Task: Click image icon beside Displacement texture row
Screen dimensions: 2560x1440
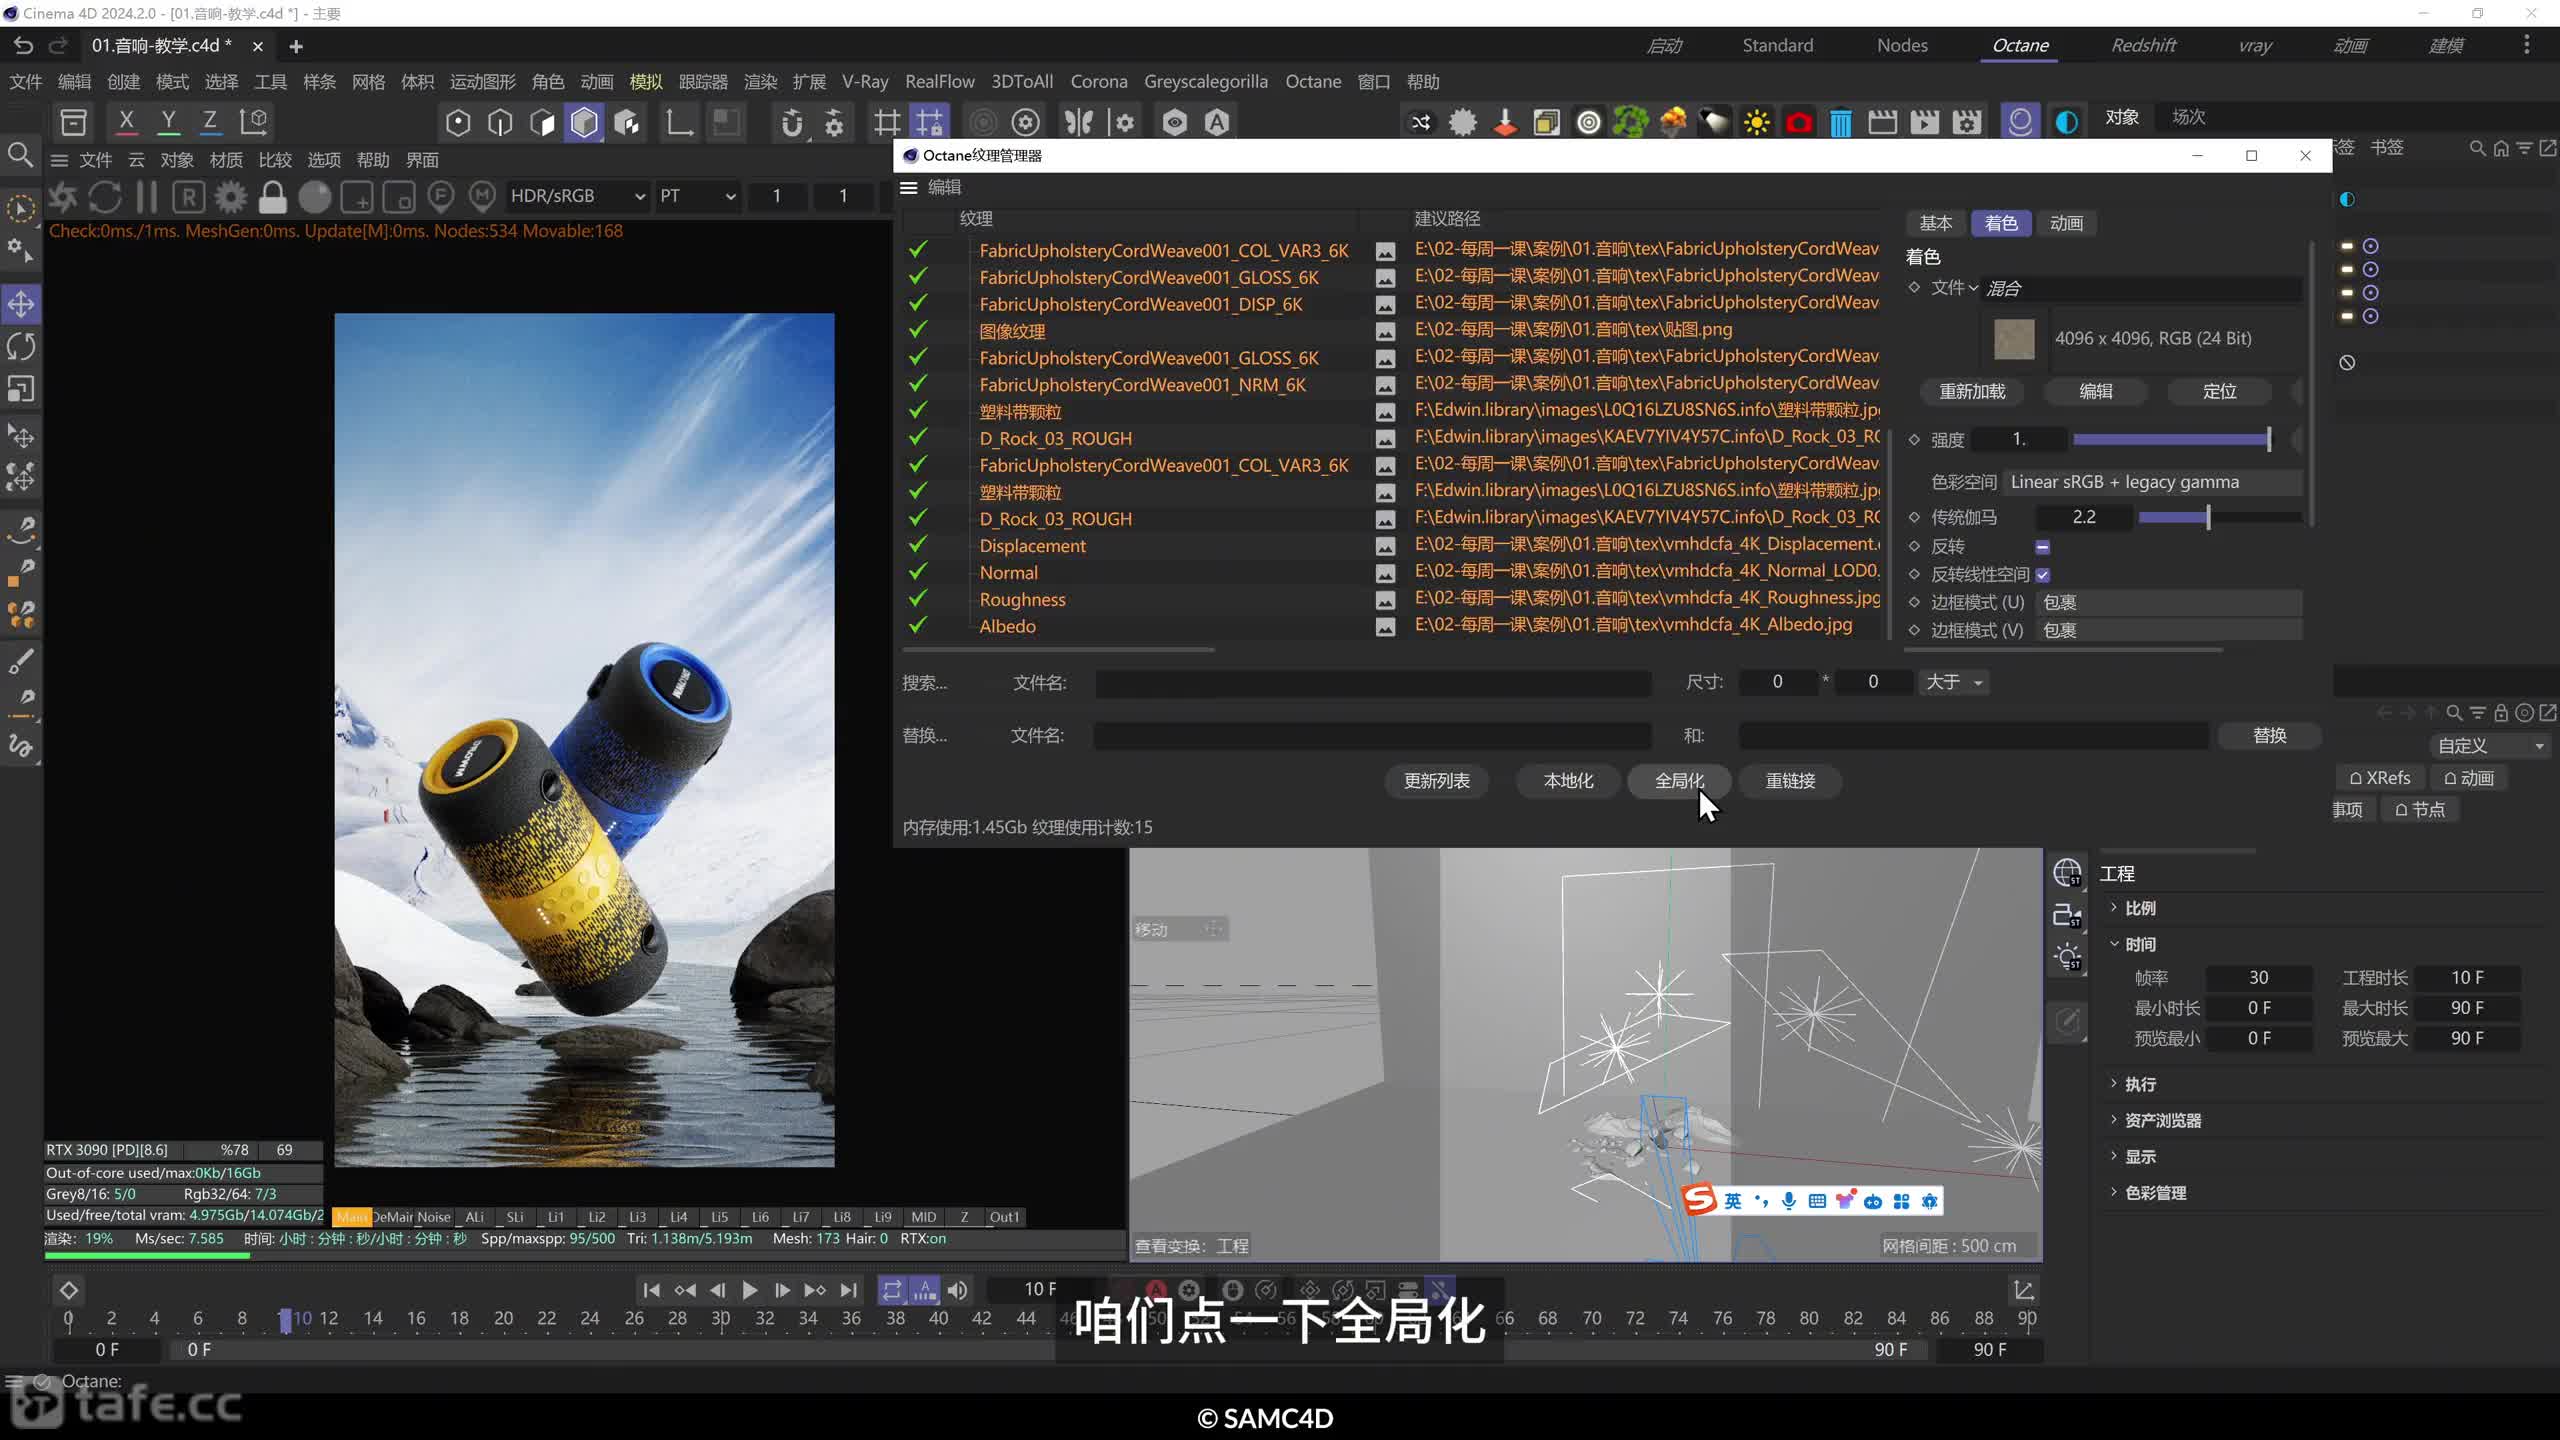Action: coord(1385,546)
